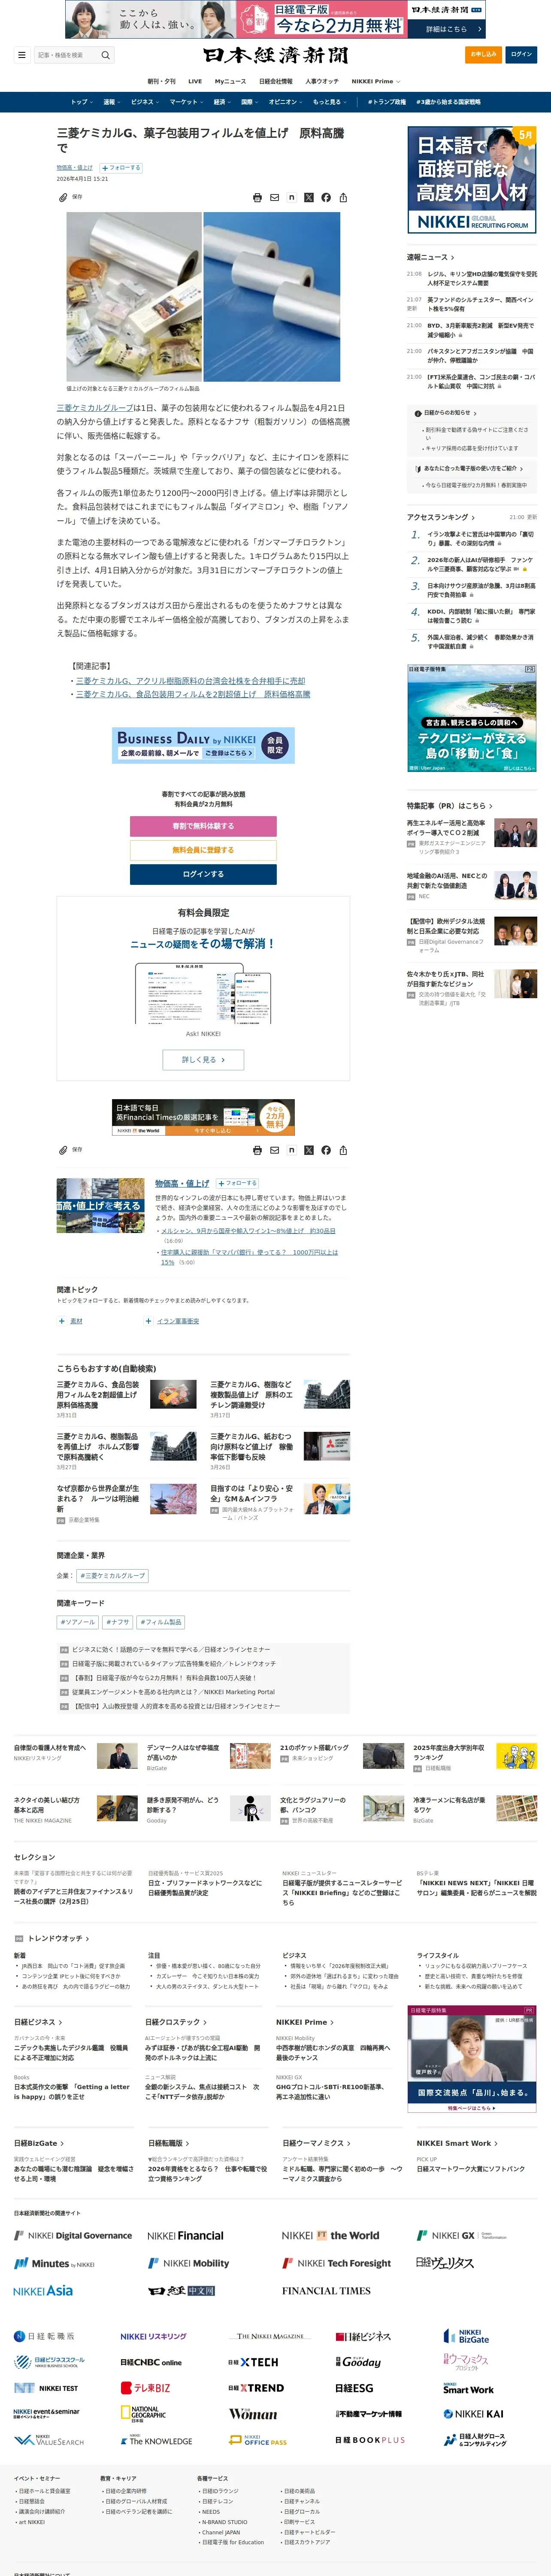Open the 高度外国人材 recruiting forum ad
Image resolution: width=551 pixels, height=2576 pixels.
tap(471, 180)
